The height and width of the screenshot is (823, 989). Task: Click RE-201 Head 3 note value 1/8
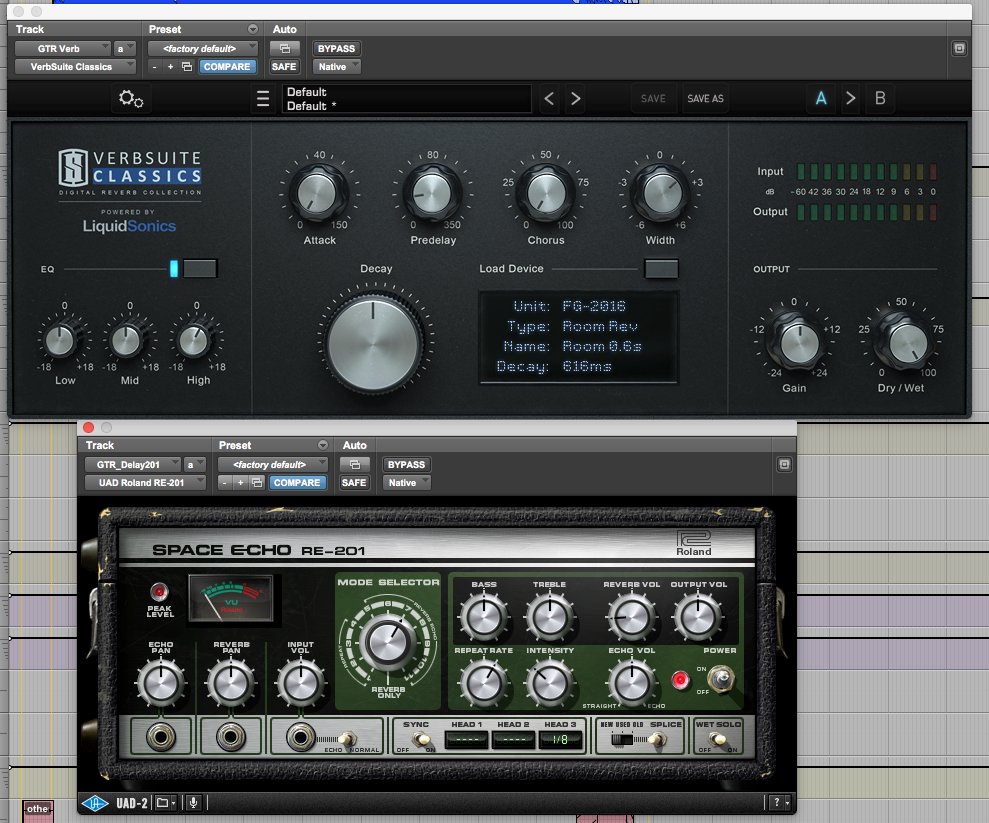click(x=560, y=740)
